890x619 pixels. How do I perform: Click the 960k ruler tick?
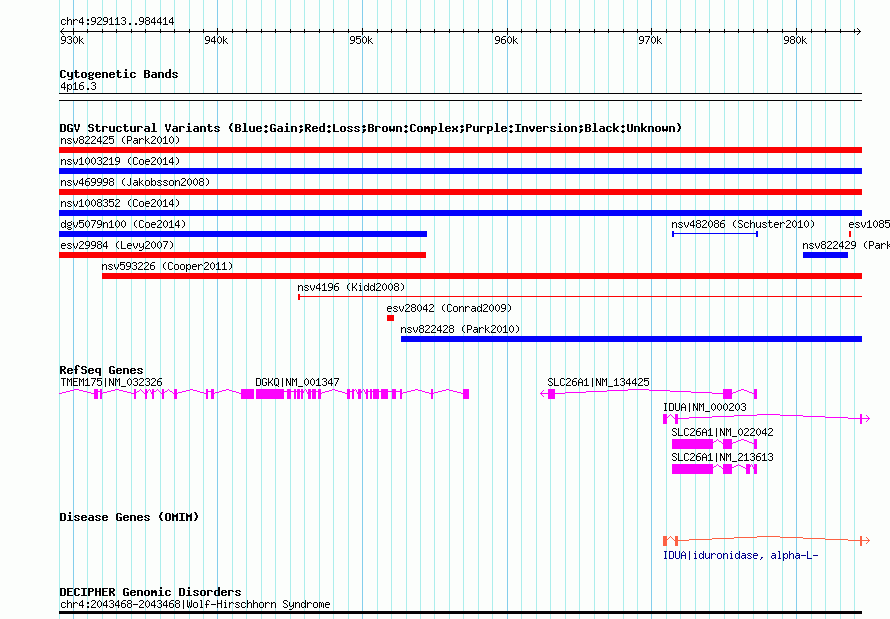tap(506, 40)
